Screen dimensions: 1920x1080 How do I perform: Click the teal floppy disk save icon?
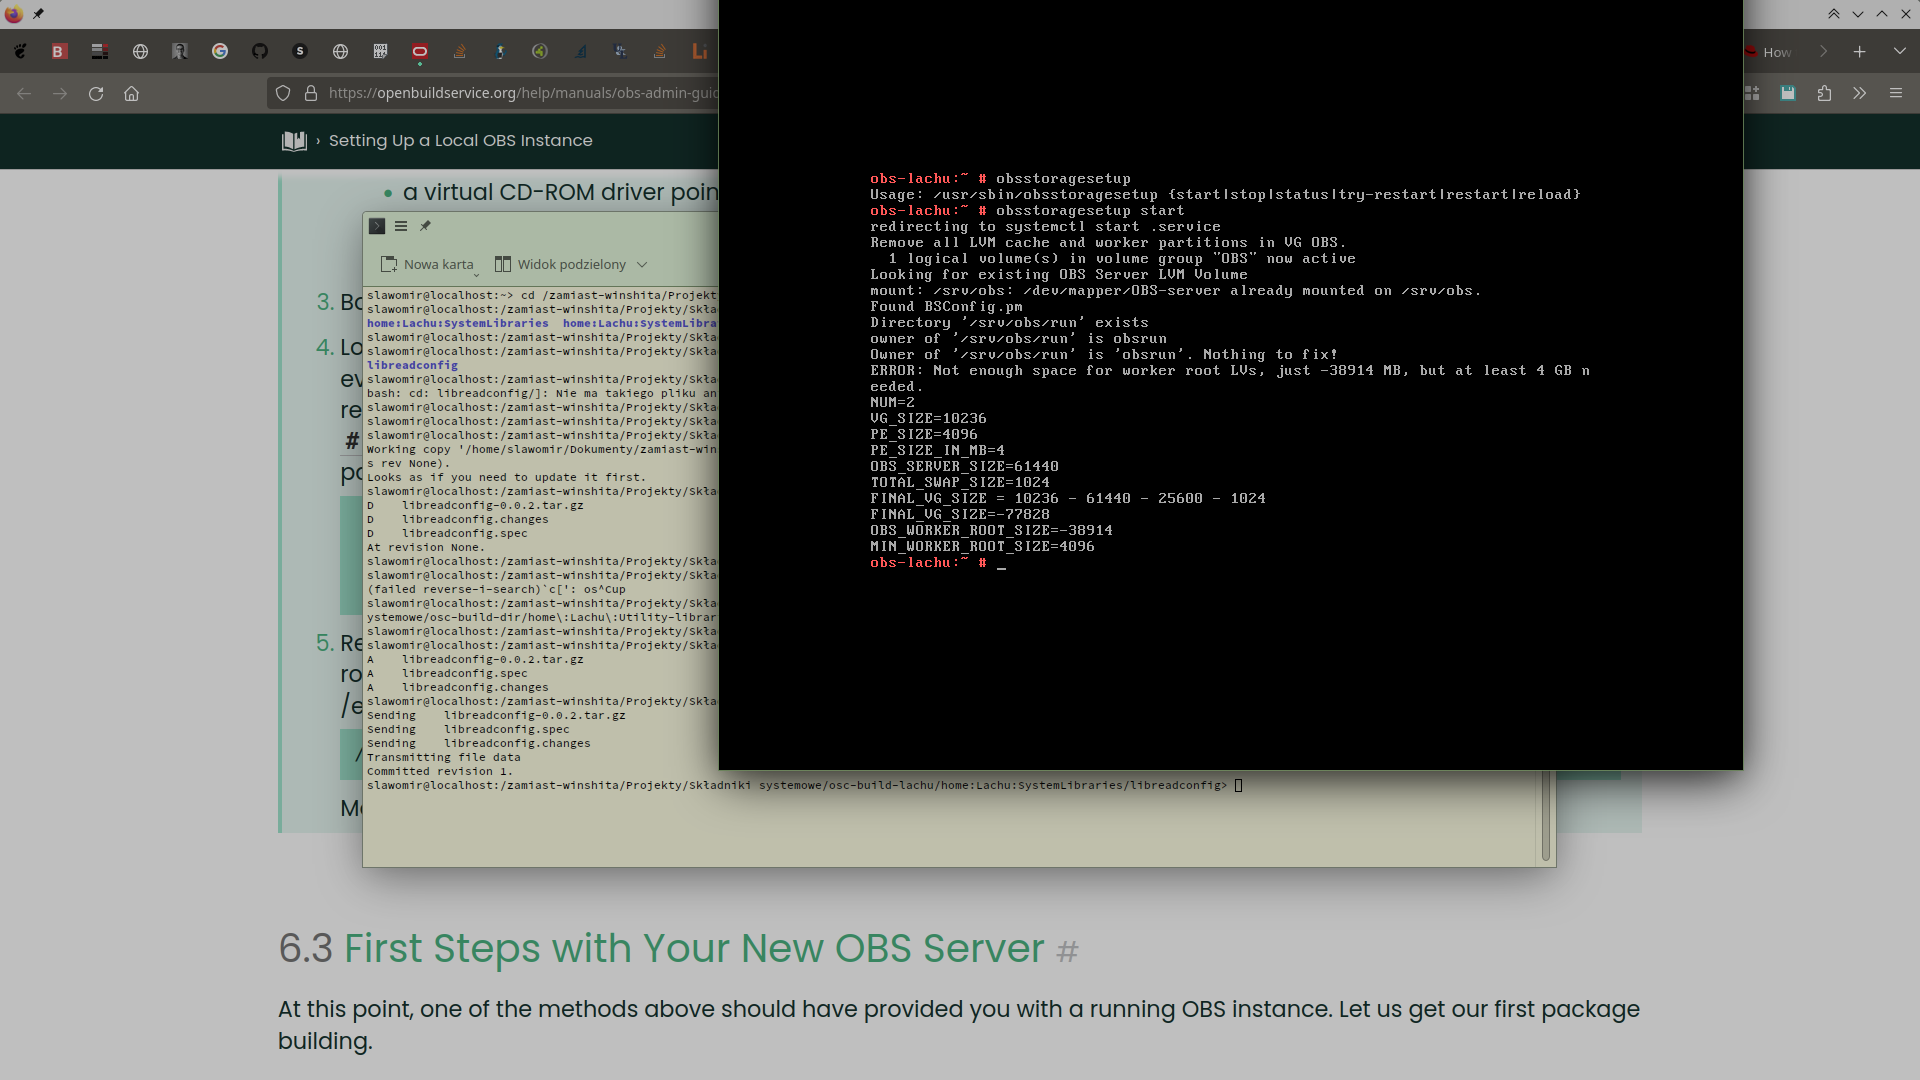[x=1788, y=93]
